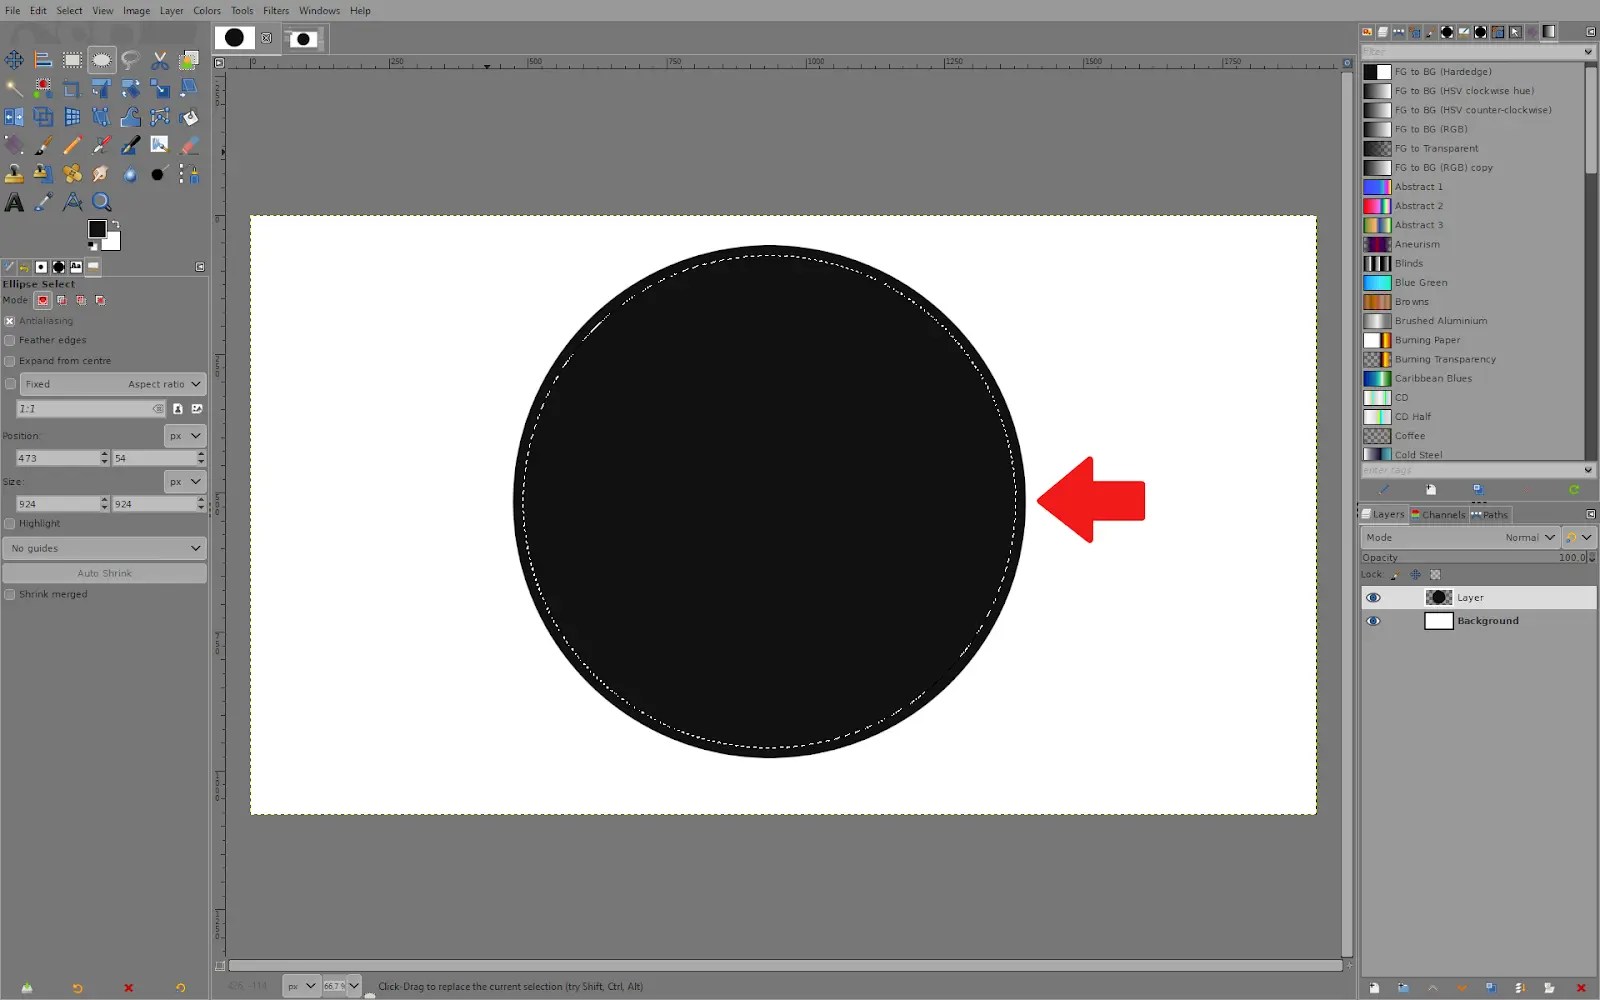Check the Highlight option

point(9,523)
